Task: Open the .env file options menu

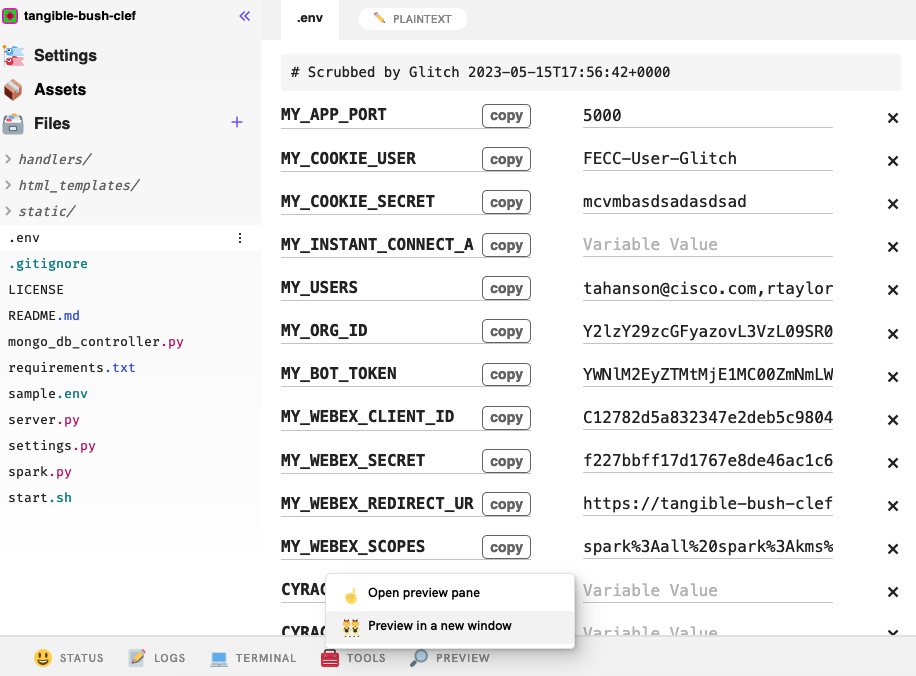Action: click(x=239, y=237)
